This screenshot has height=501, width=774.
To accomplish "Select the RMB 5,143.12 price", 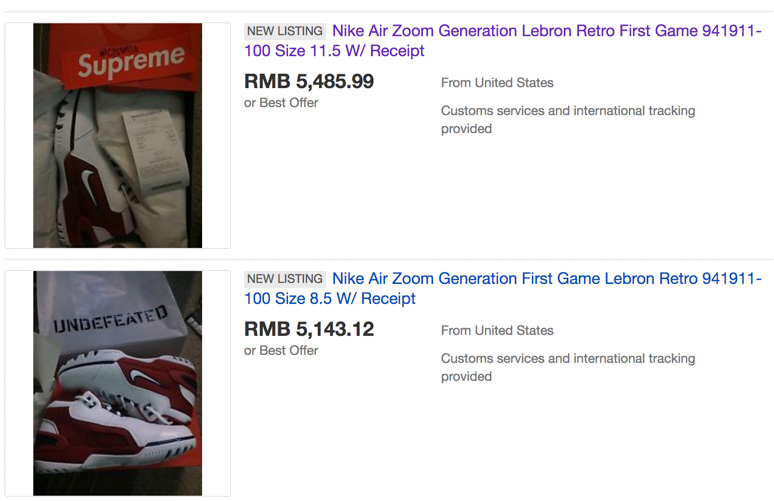I will coord(309,329).
